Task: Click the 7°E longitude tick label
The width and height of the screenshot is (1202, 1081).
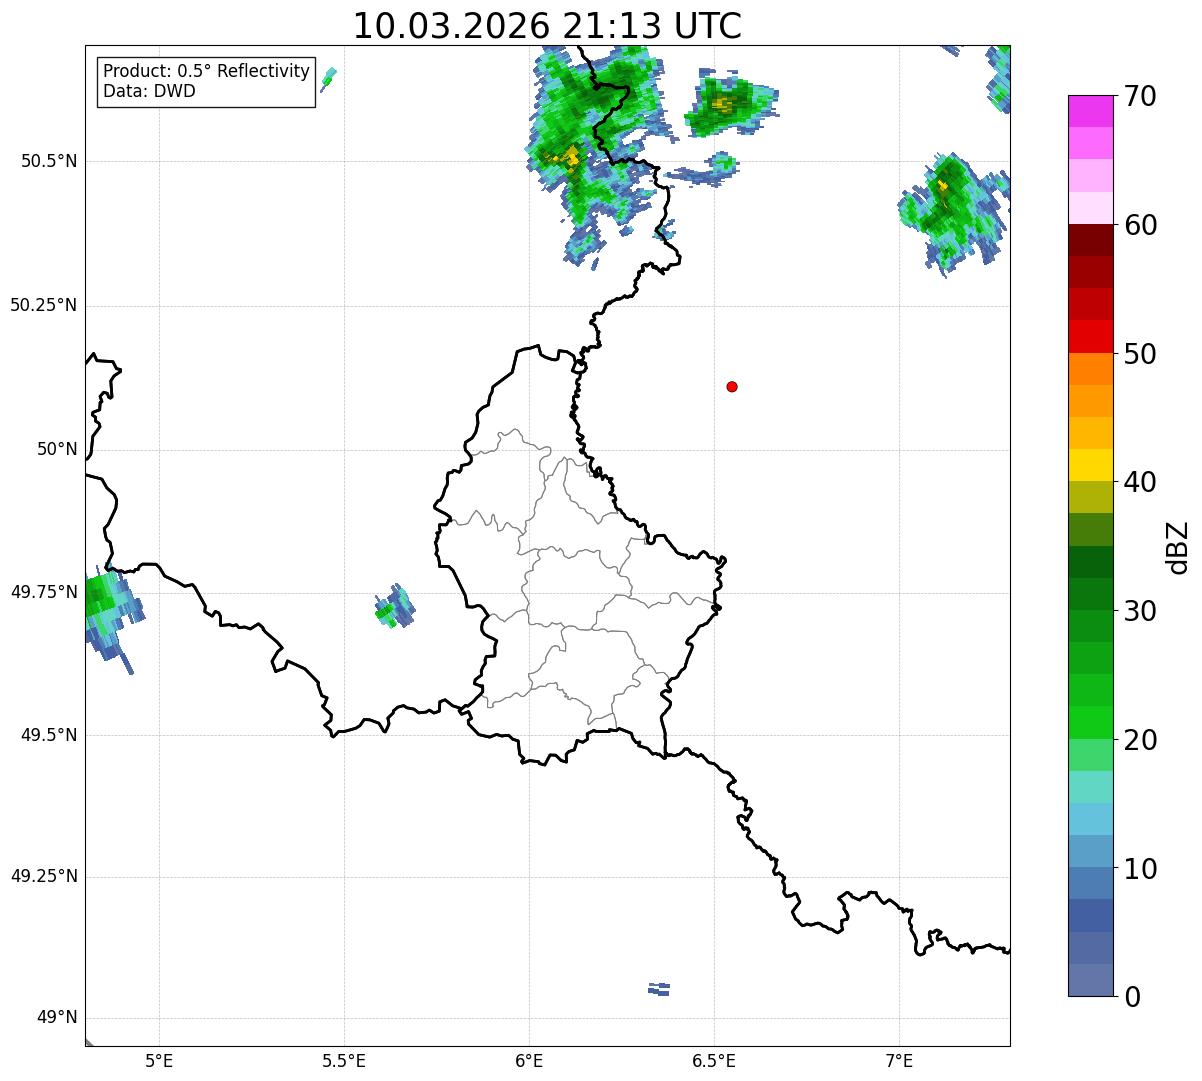Action: point(899,1059)
